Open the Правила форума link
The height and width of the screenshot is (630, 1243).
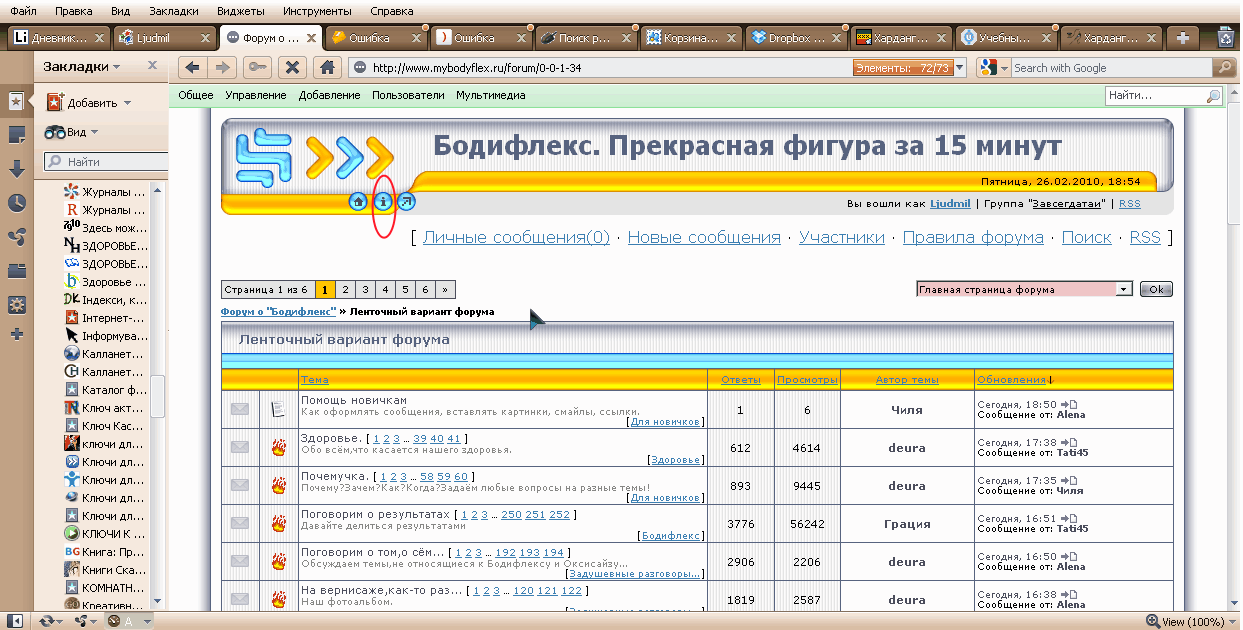coord(973,237)
